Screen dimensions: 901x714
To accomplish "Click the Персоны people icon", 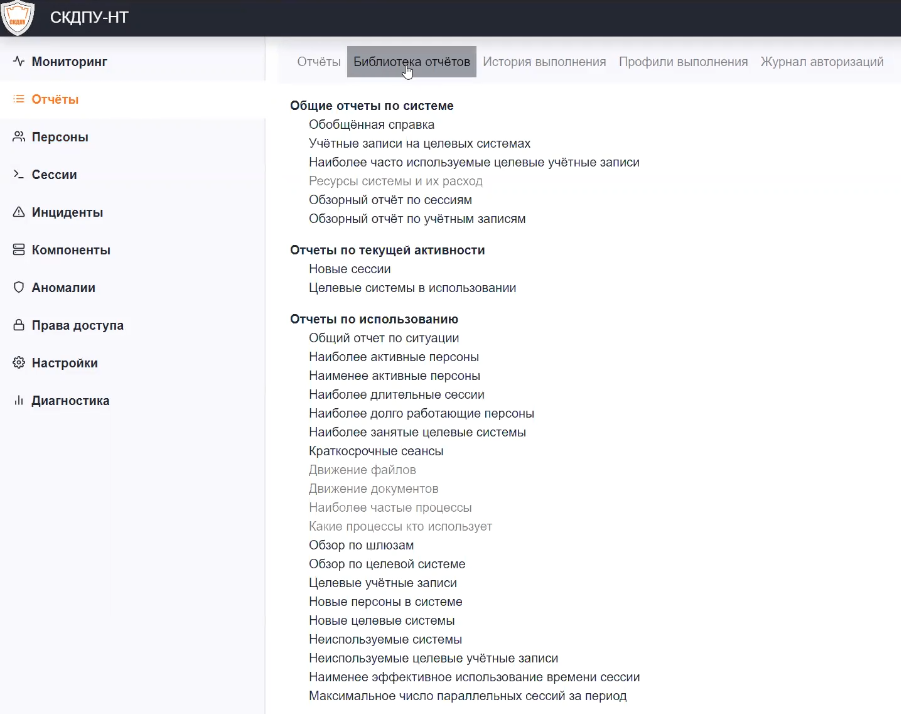I will [x=18, y=137].
